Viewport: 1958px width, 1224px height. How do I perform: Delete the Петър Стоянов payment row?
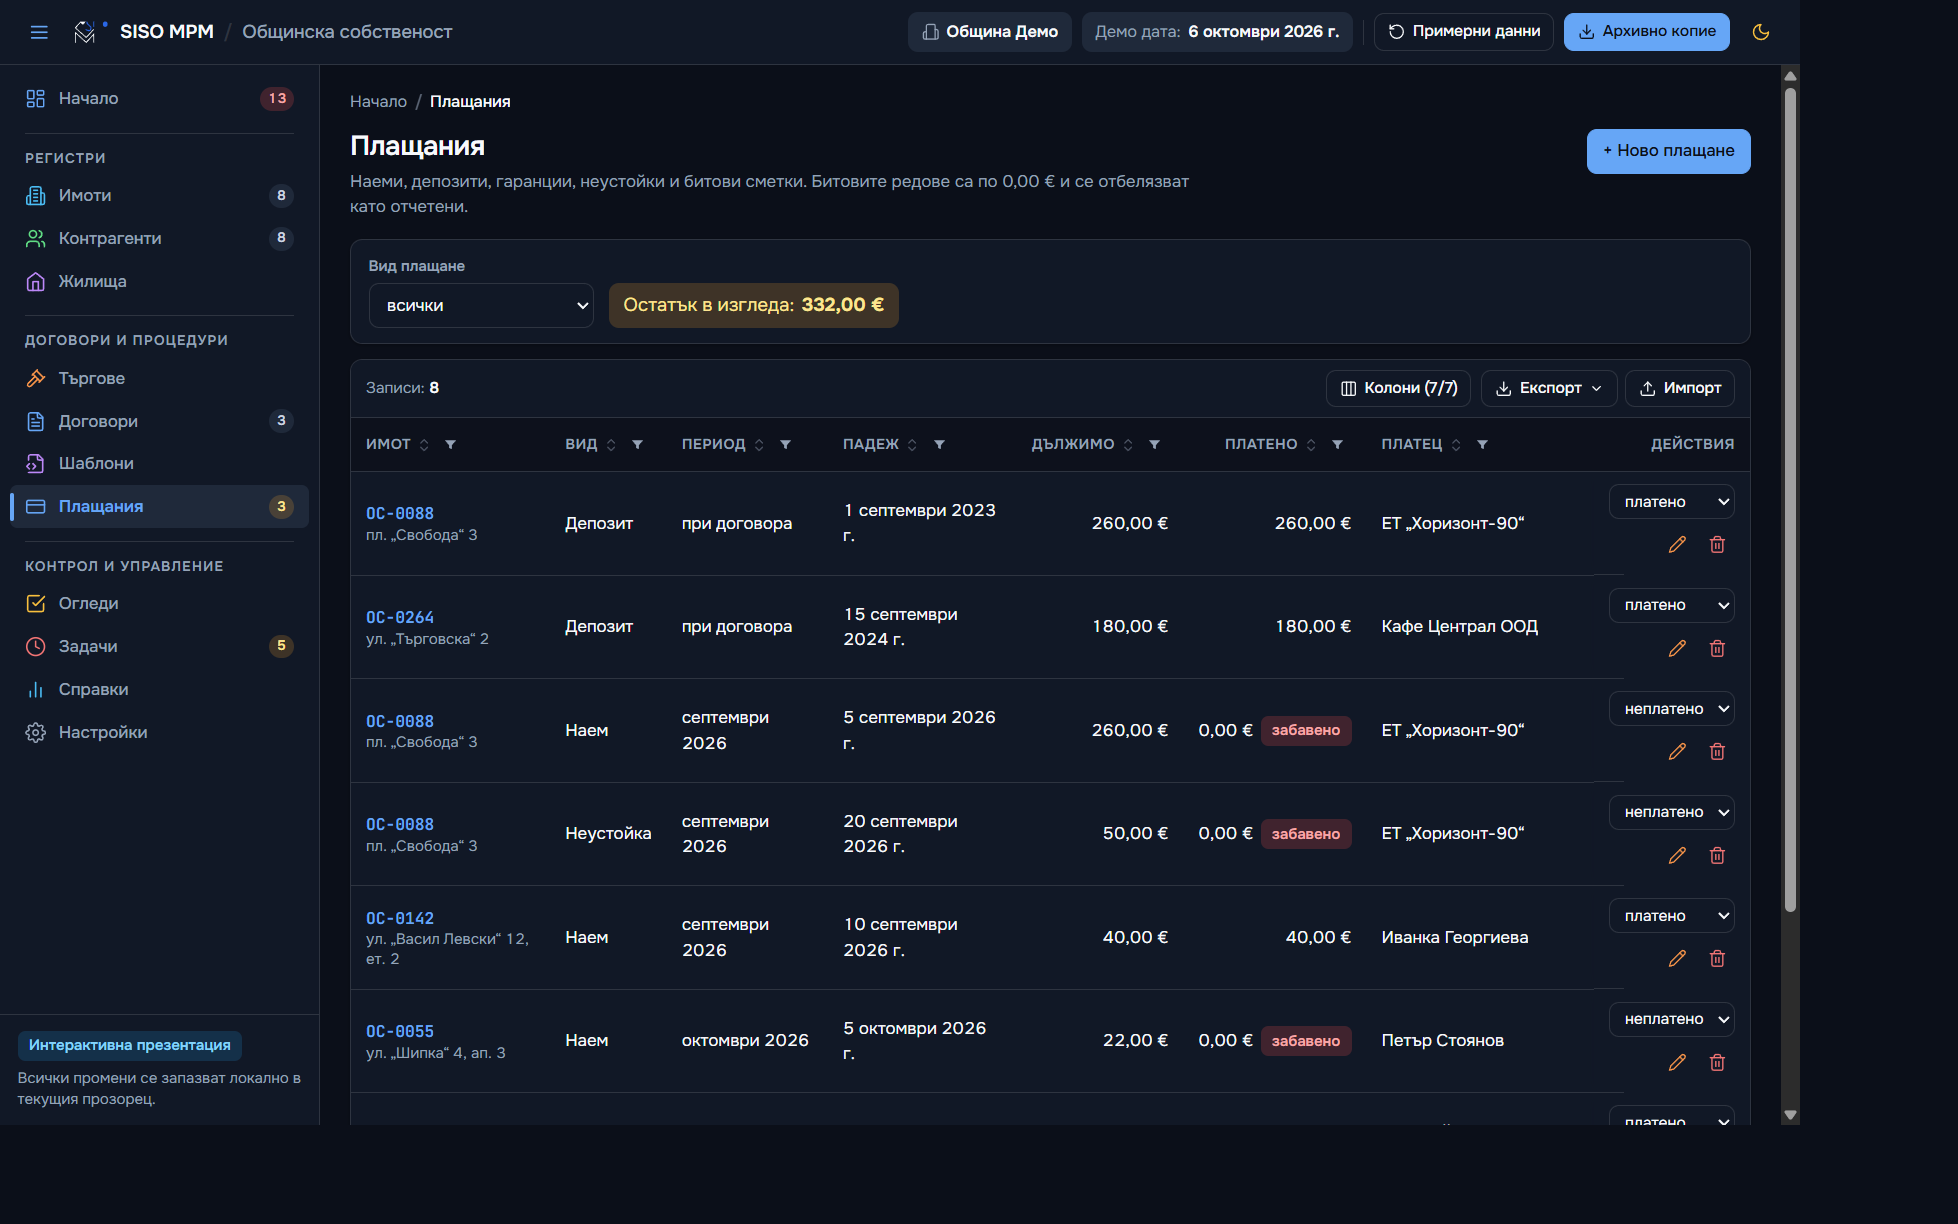pos(1717,1062)
